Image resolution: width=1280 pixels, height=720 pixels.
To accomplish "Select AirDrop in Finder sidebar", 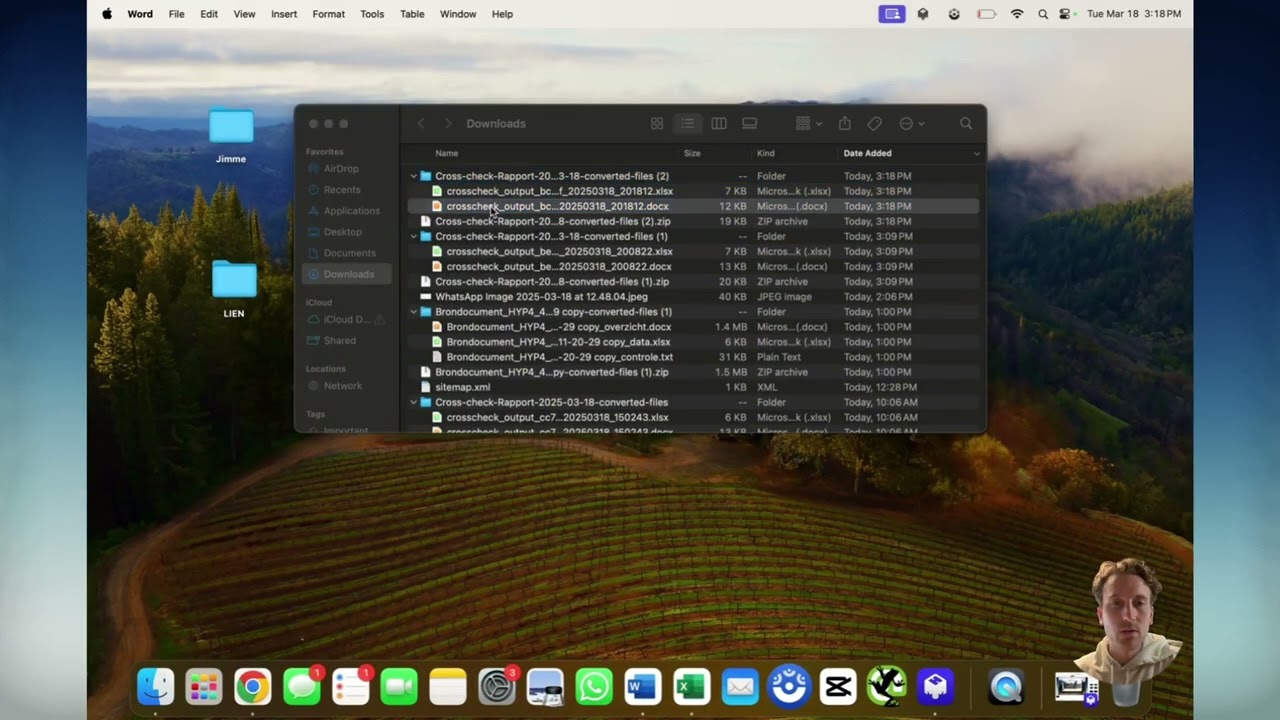I will tap(341, 169).
